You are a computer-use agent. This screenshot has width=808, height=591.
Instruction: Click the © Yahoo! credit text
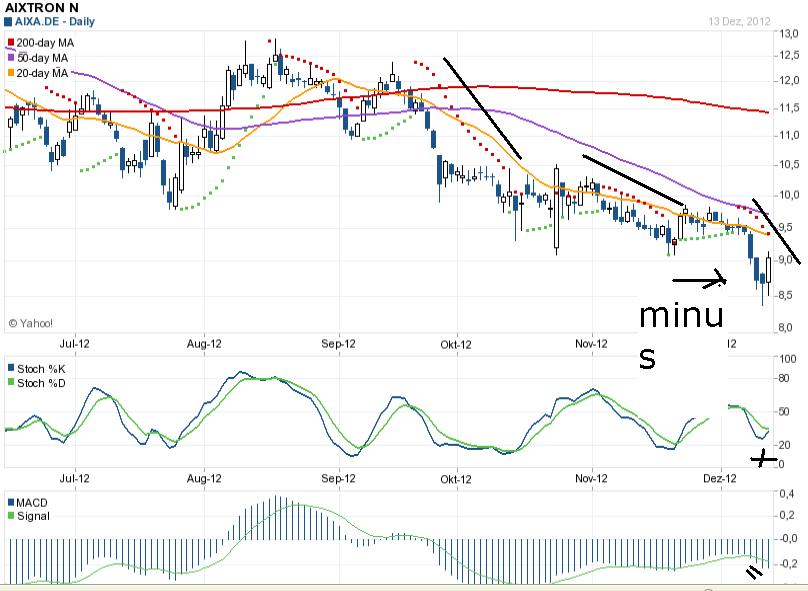30,324
